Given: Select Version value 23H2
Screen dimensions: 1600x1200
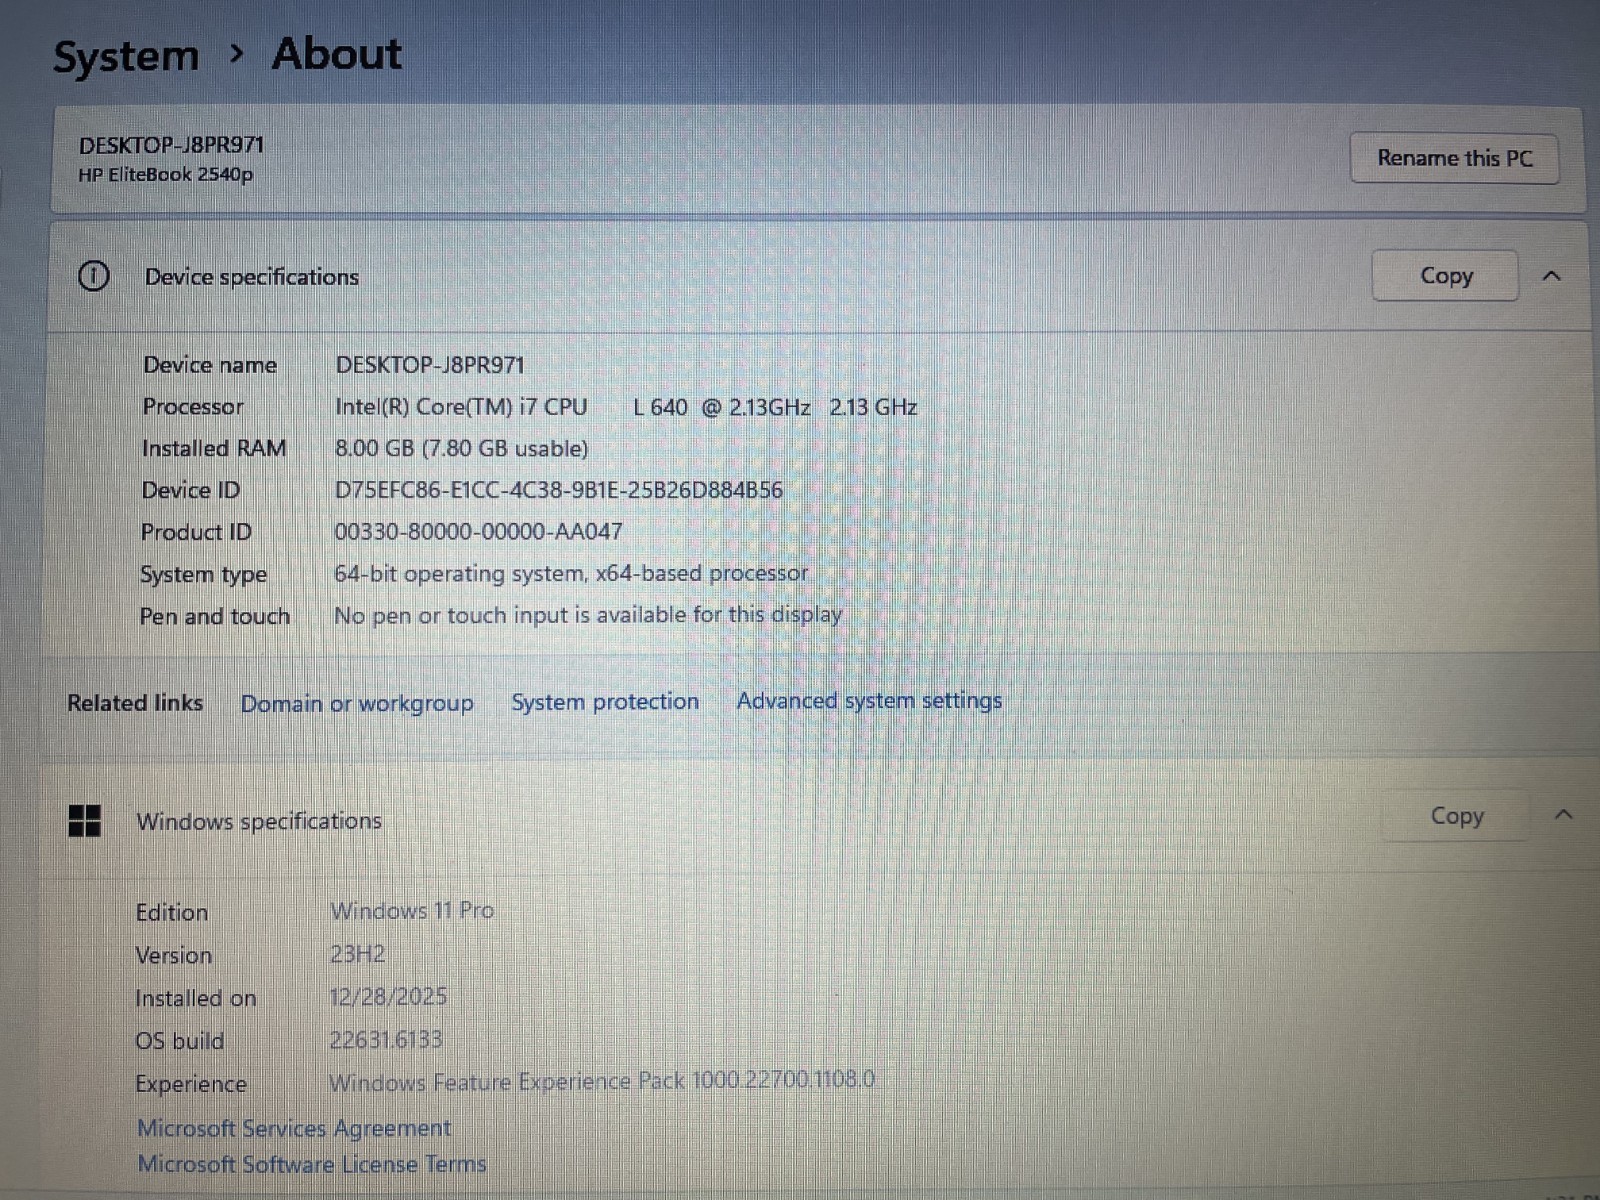Looking at the screenshot, I should 357,954.
